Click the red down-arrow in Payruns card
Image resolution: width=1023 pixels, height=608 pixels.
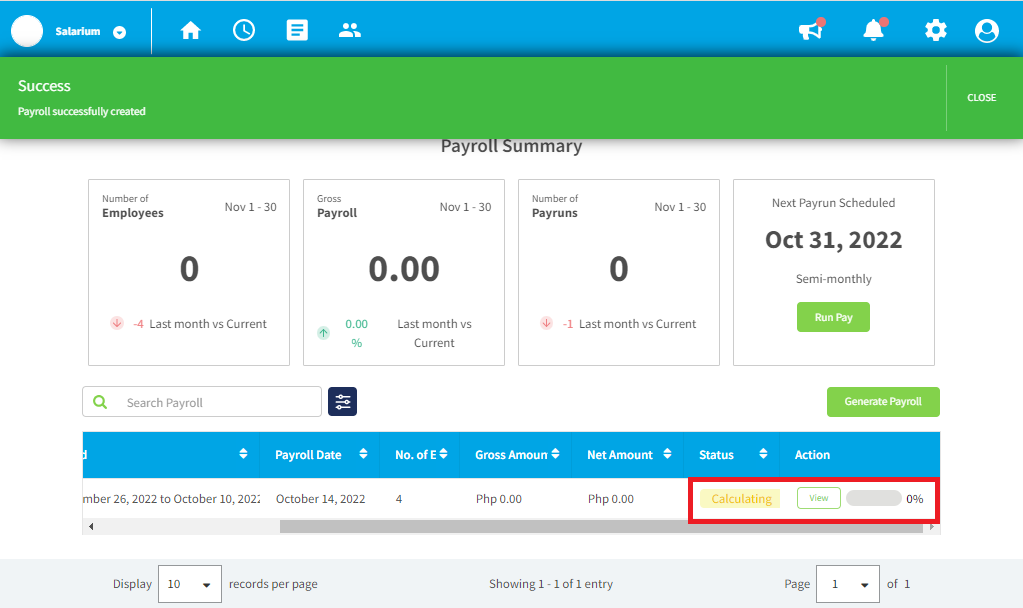tap(547, 323)
